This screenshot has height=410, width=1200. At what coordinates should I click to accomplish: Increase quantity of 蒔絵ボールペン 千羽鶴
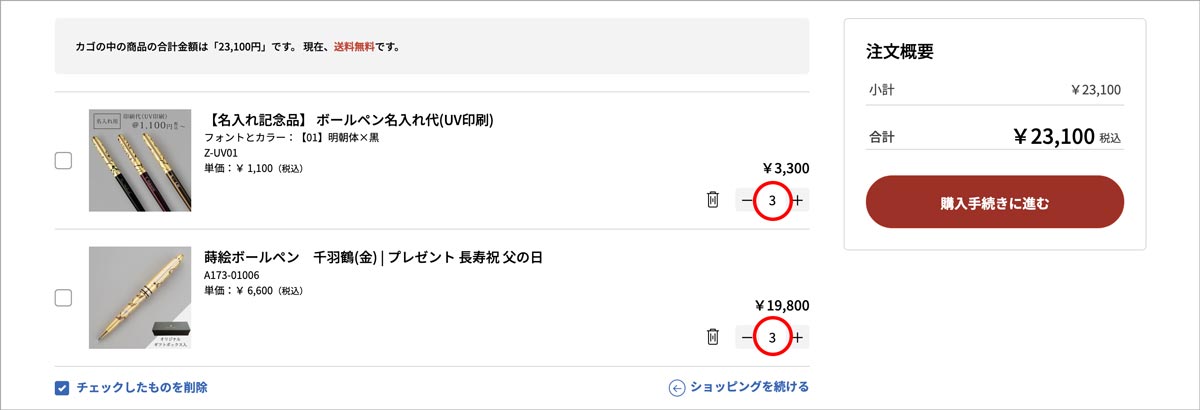coord(797,338)
